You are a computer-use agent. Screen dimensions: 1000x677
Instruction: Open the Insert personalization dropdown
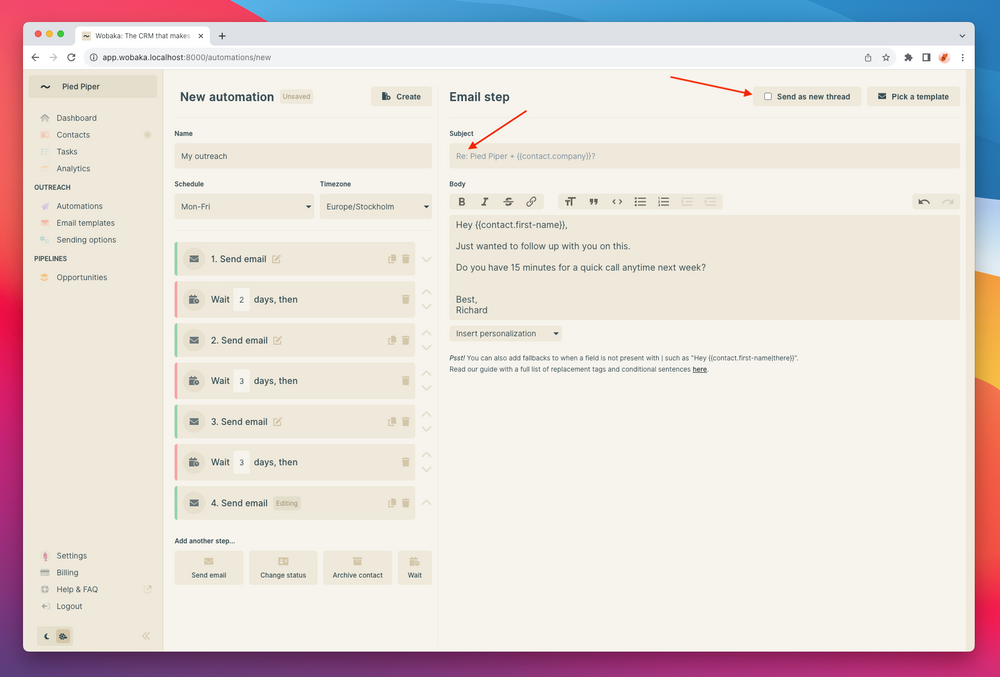(x=505, y=333)
